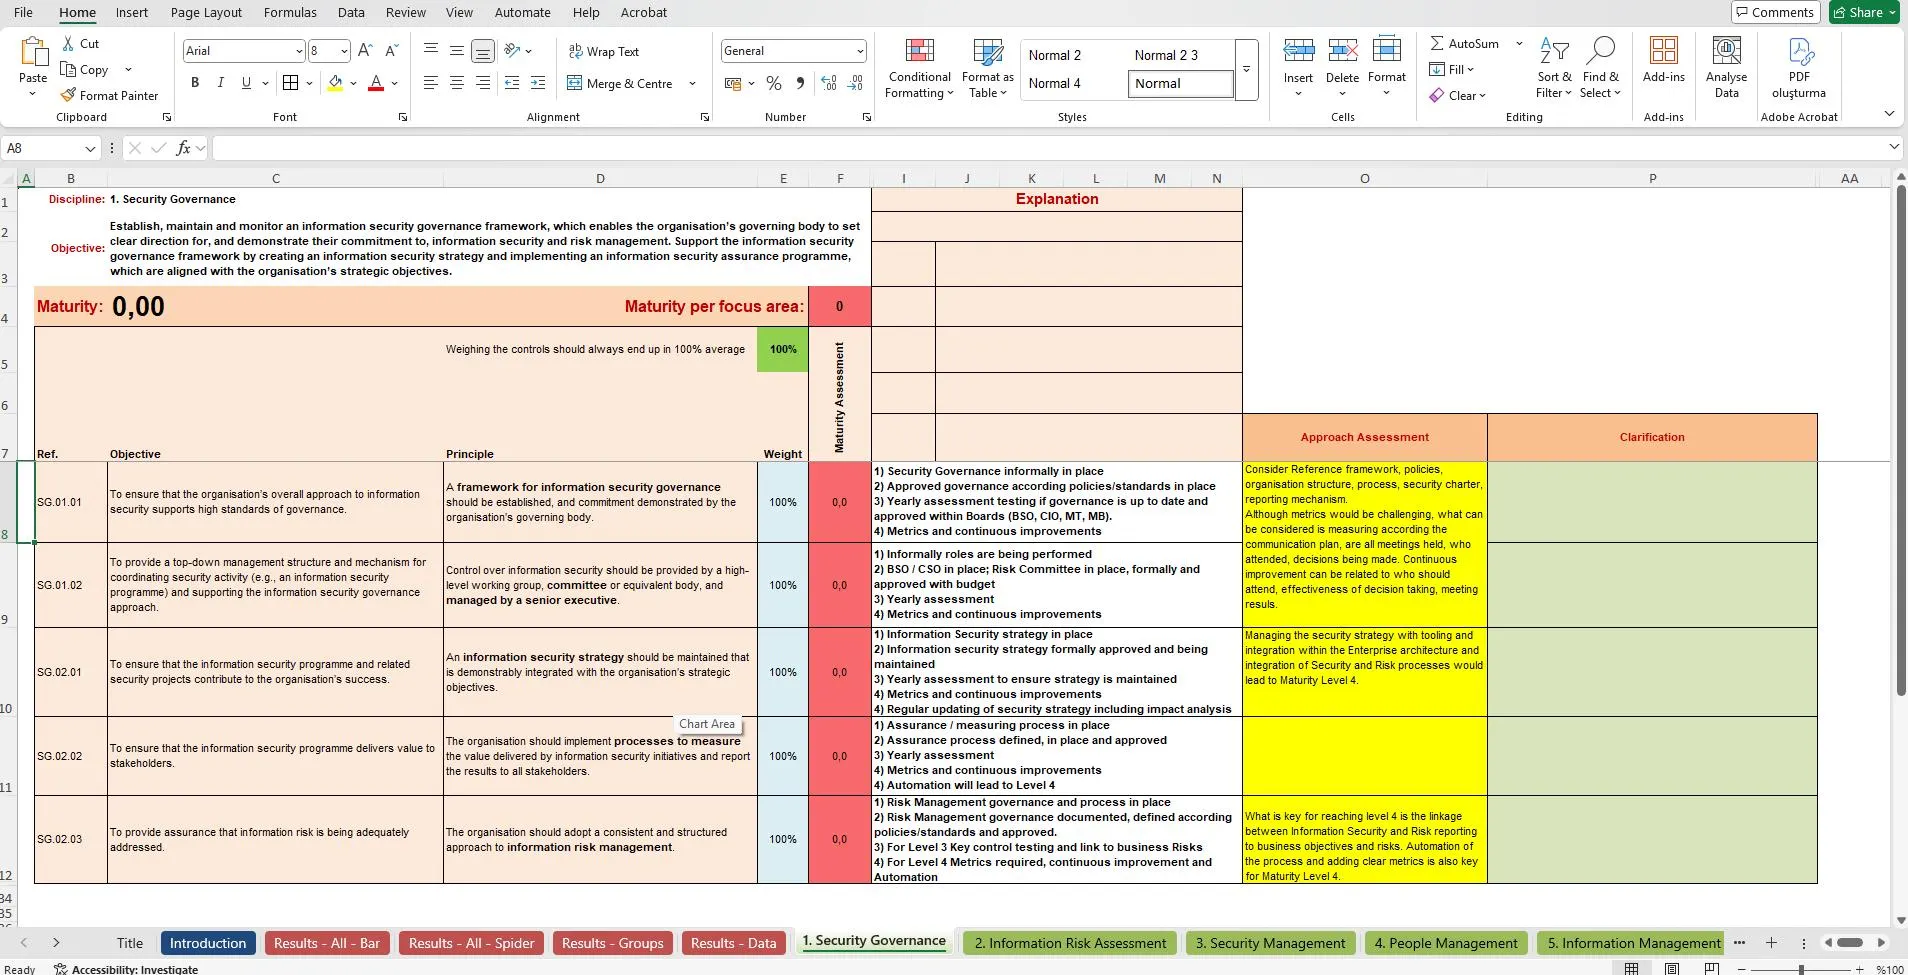Screen dimensions: 1908x975
Task: Click the Increase Indent icon
Action: pos(538,83)
